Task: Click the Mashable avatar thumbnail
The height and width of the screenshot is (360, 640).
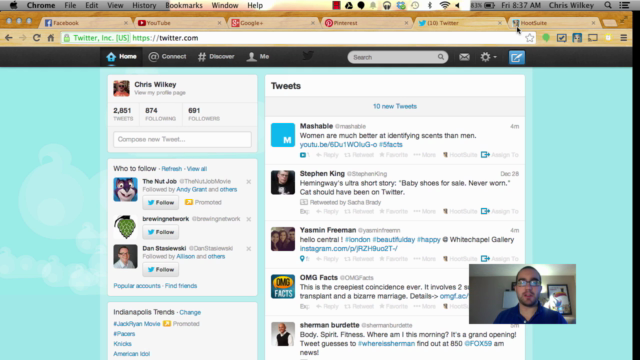Action: [283, 135]
